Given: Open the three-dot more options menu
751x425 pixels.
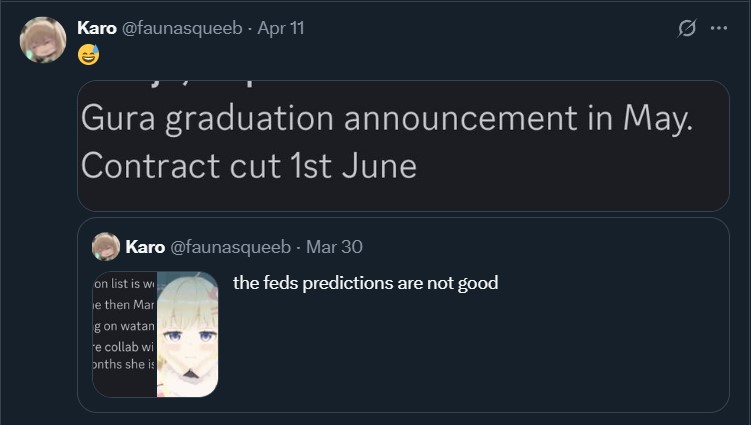Looking at the screenshot, I should (719, 28).
